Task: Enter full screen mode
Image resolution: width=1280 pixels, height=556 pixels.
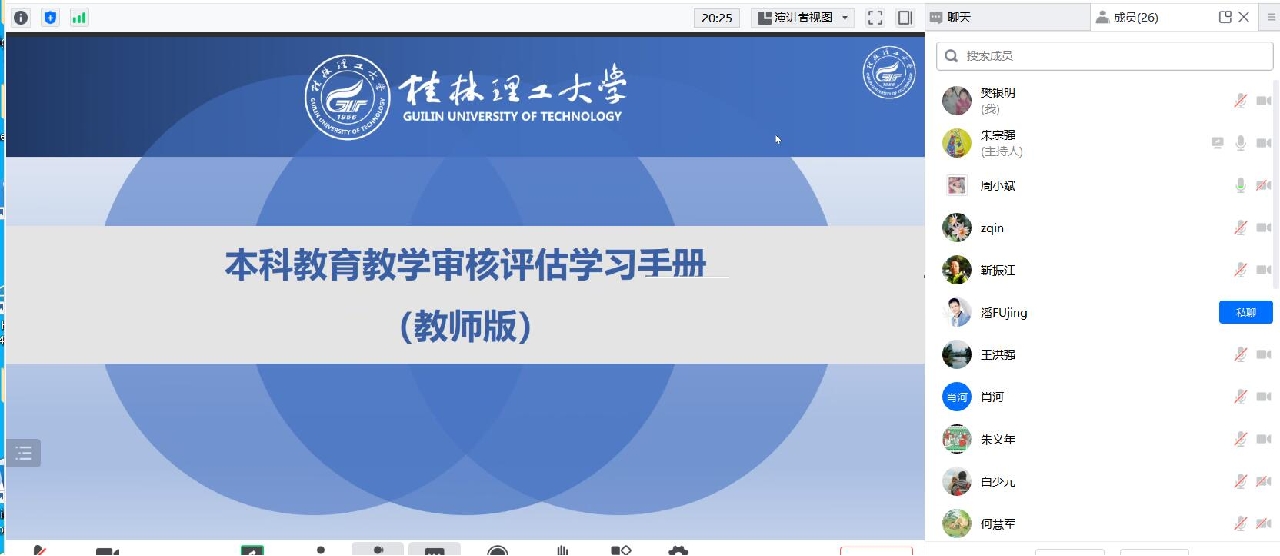Action: click(x=875, y=17)
